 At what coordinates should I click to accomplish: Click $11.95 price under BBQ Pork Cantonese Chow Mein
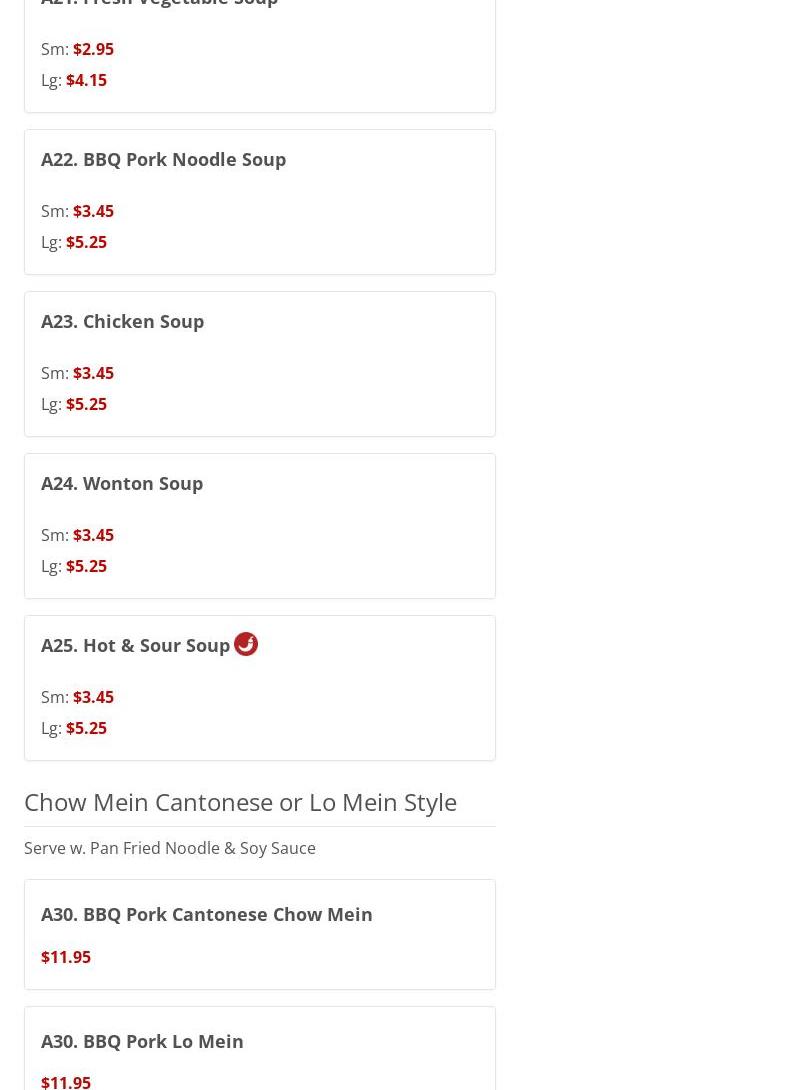66,957
